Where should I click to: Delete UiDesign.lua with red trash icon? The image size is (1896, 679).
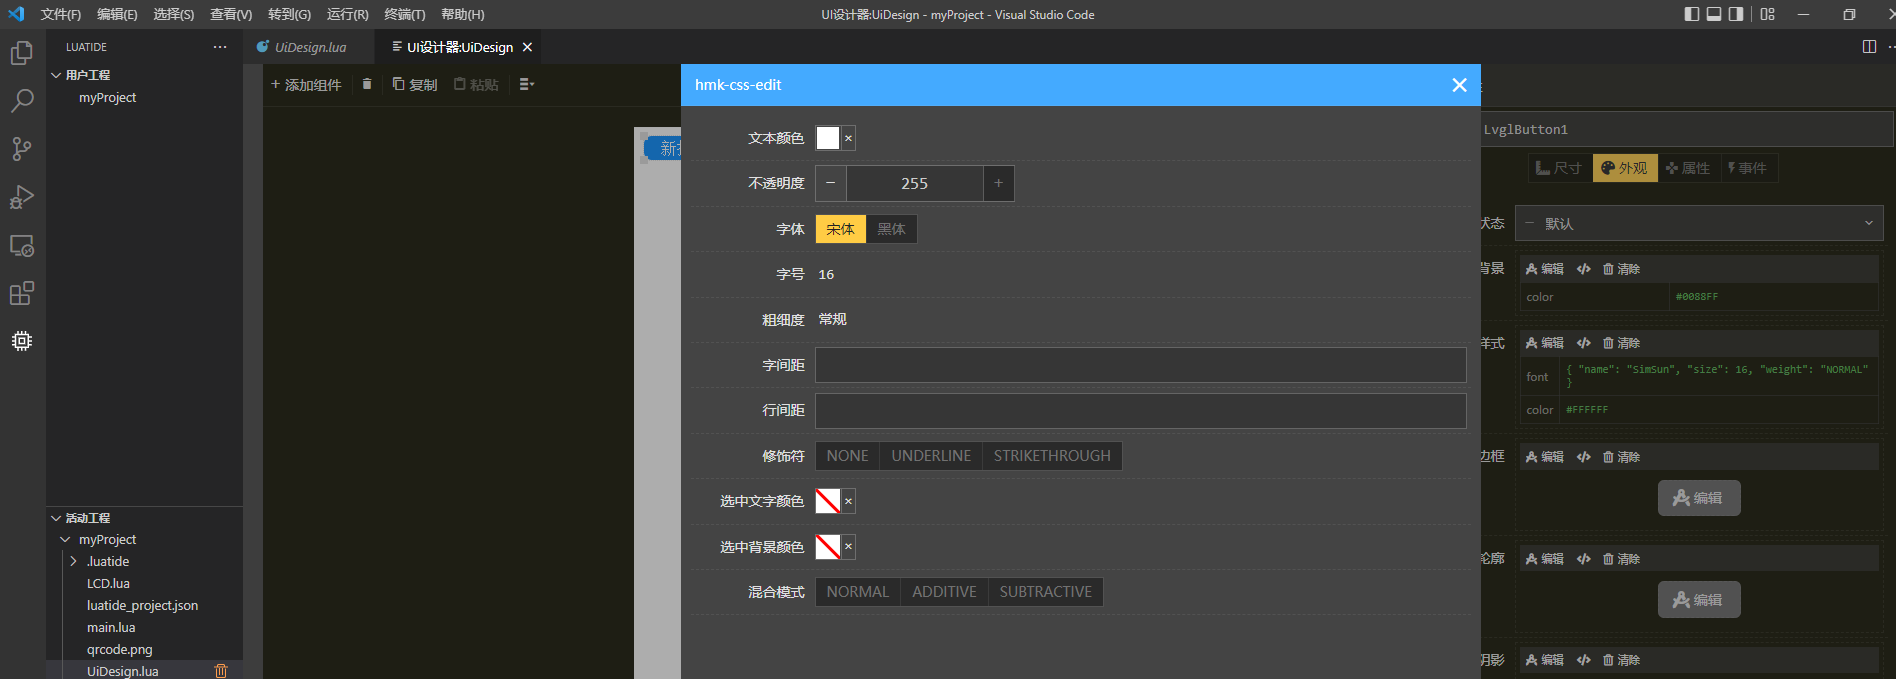221,671
